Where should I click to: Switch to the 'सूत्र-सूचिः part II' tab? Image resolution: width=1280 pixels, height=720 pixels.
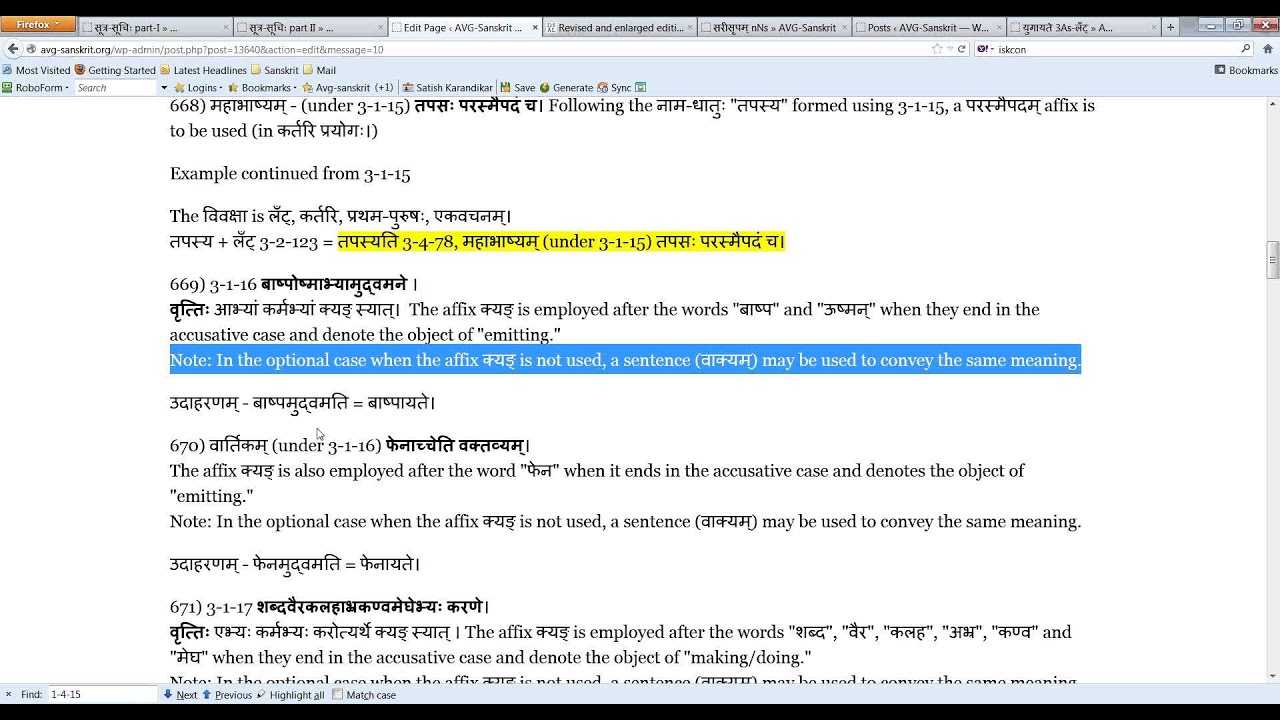point(309,28)
